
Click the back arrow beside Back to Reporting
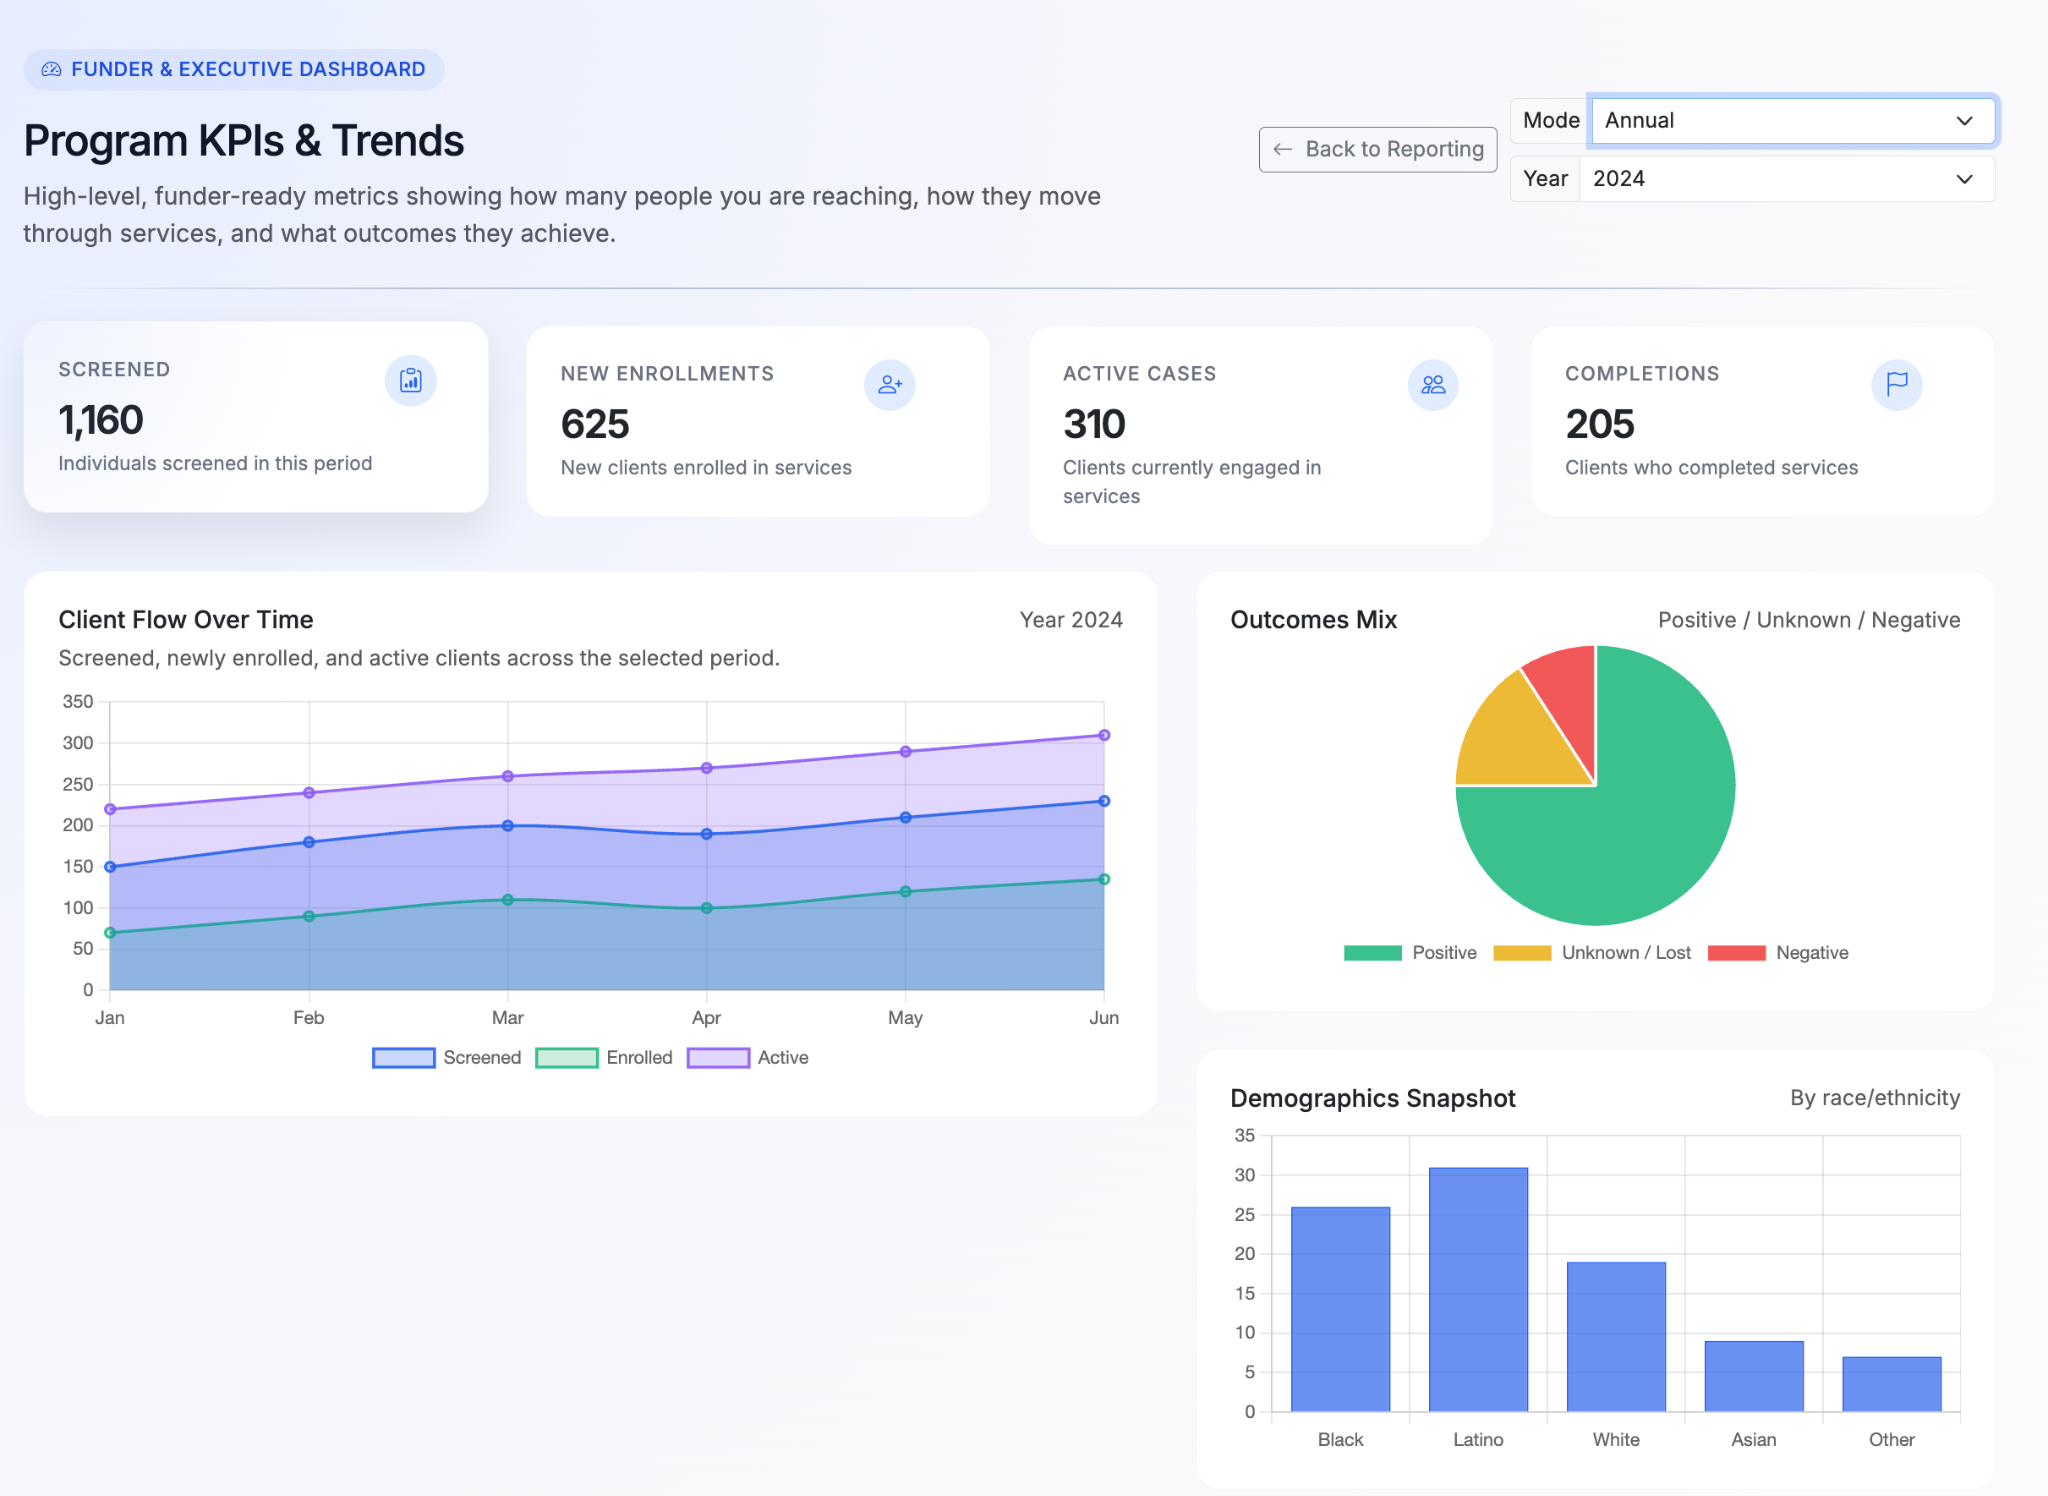[1283, 149]
